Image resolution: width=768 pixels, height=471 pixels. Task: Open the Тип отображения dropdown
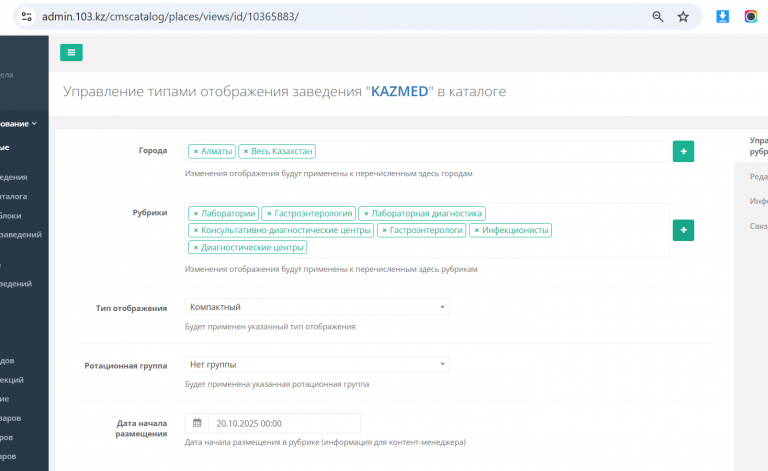[317, 307]
